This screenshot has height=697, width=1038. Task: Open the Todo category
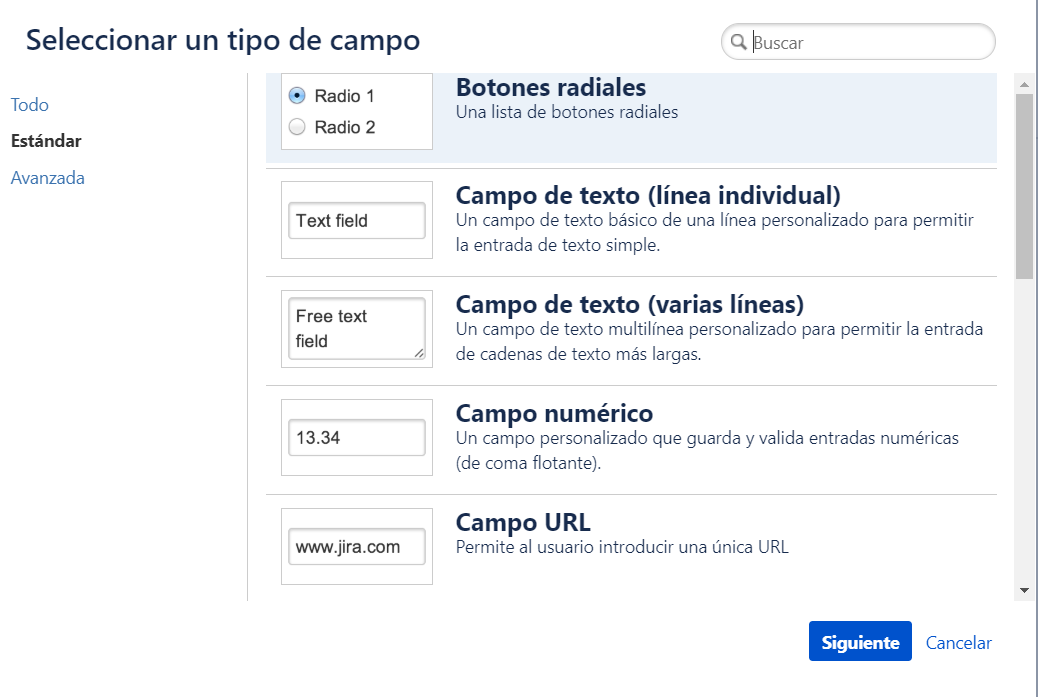(x=30, y=105)
